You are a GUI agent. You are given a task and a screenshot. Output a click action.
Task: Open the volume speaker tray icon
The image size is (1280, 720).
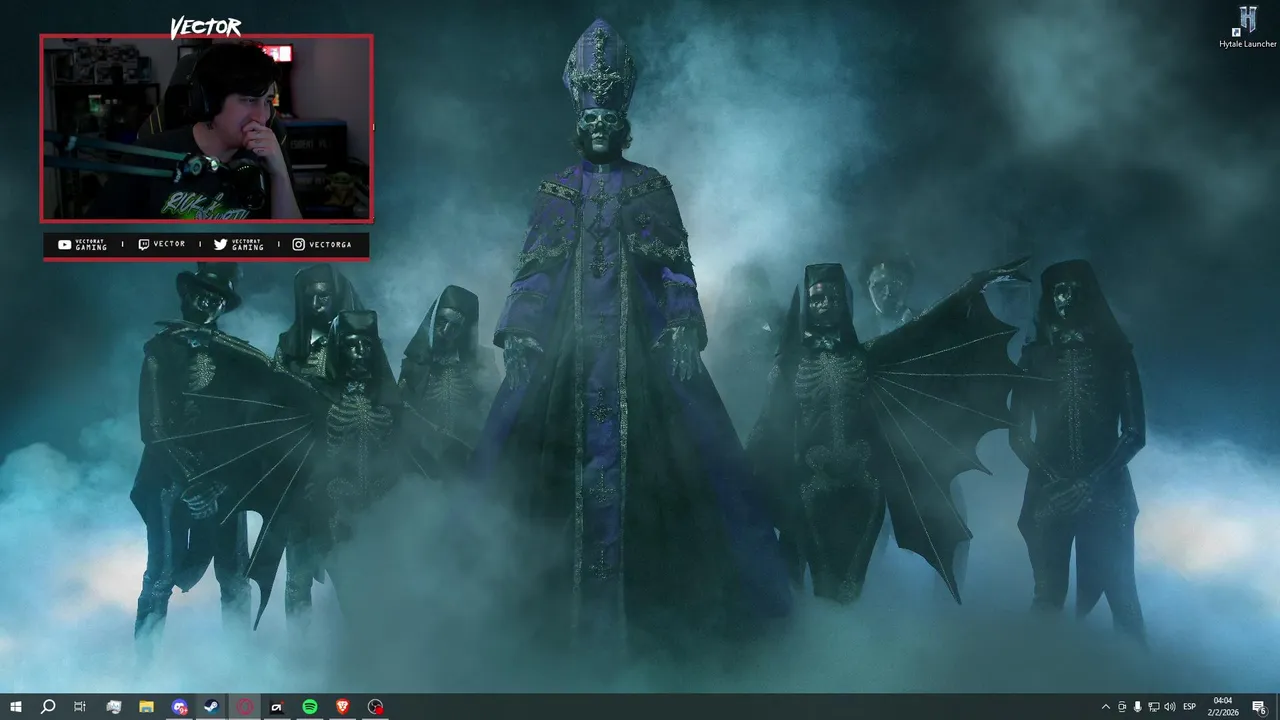tap(1170, 707)
